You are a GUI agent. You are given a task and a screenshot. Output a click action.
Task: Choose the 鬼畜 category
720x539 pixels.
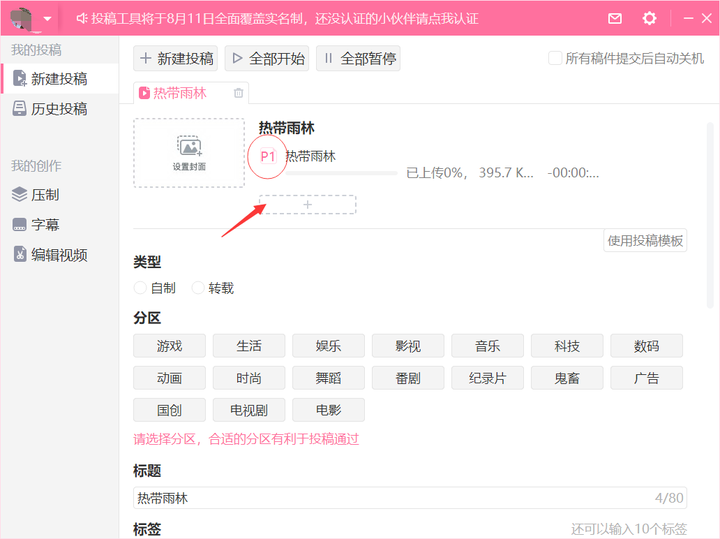(x=567, y=378)
